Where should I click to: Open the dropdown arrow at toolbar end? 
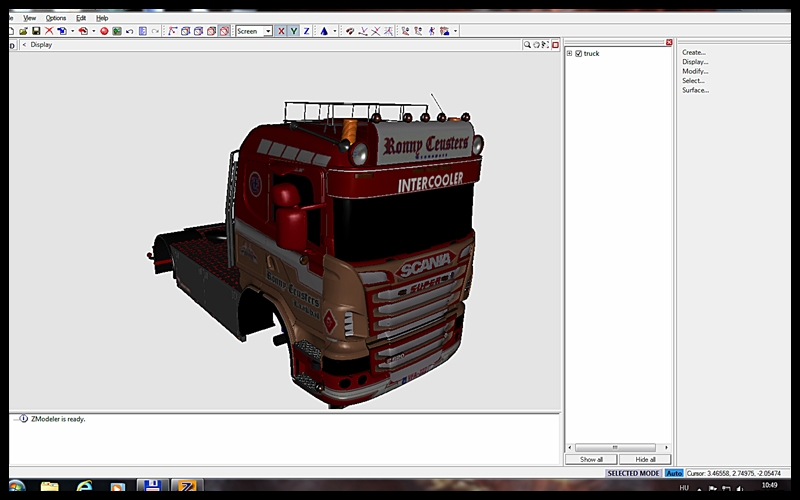point(455,31)
